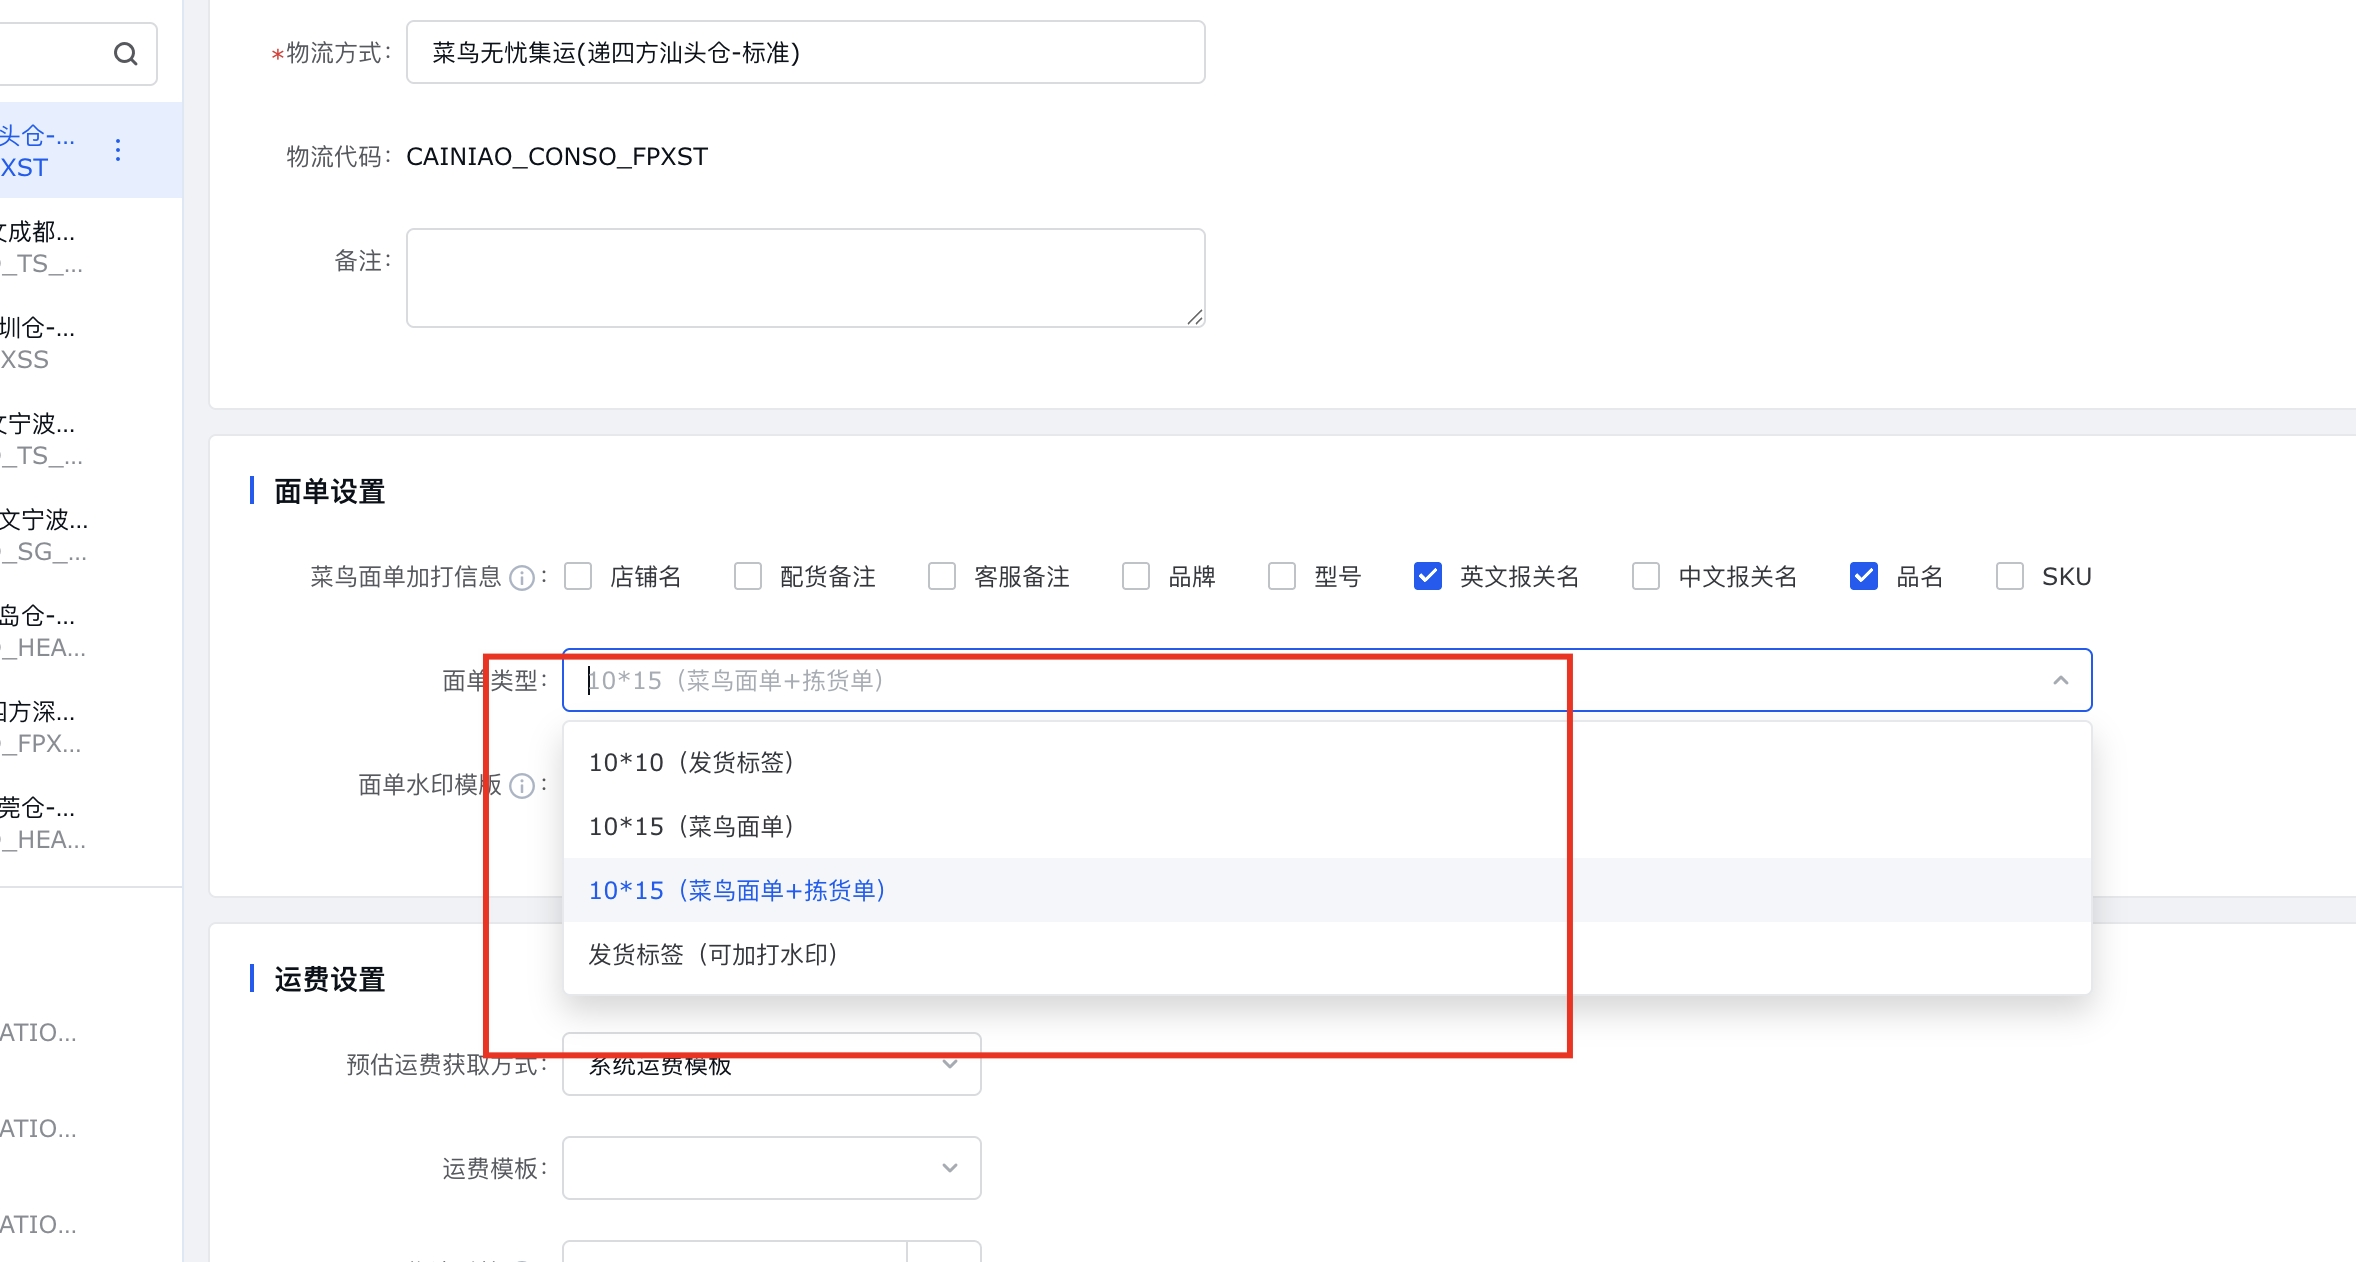Screen dimensions: 2356x1262
Task: Check the 配货备注 checkbox
Action: tap(748, 577)
